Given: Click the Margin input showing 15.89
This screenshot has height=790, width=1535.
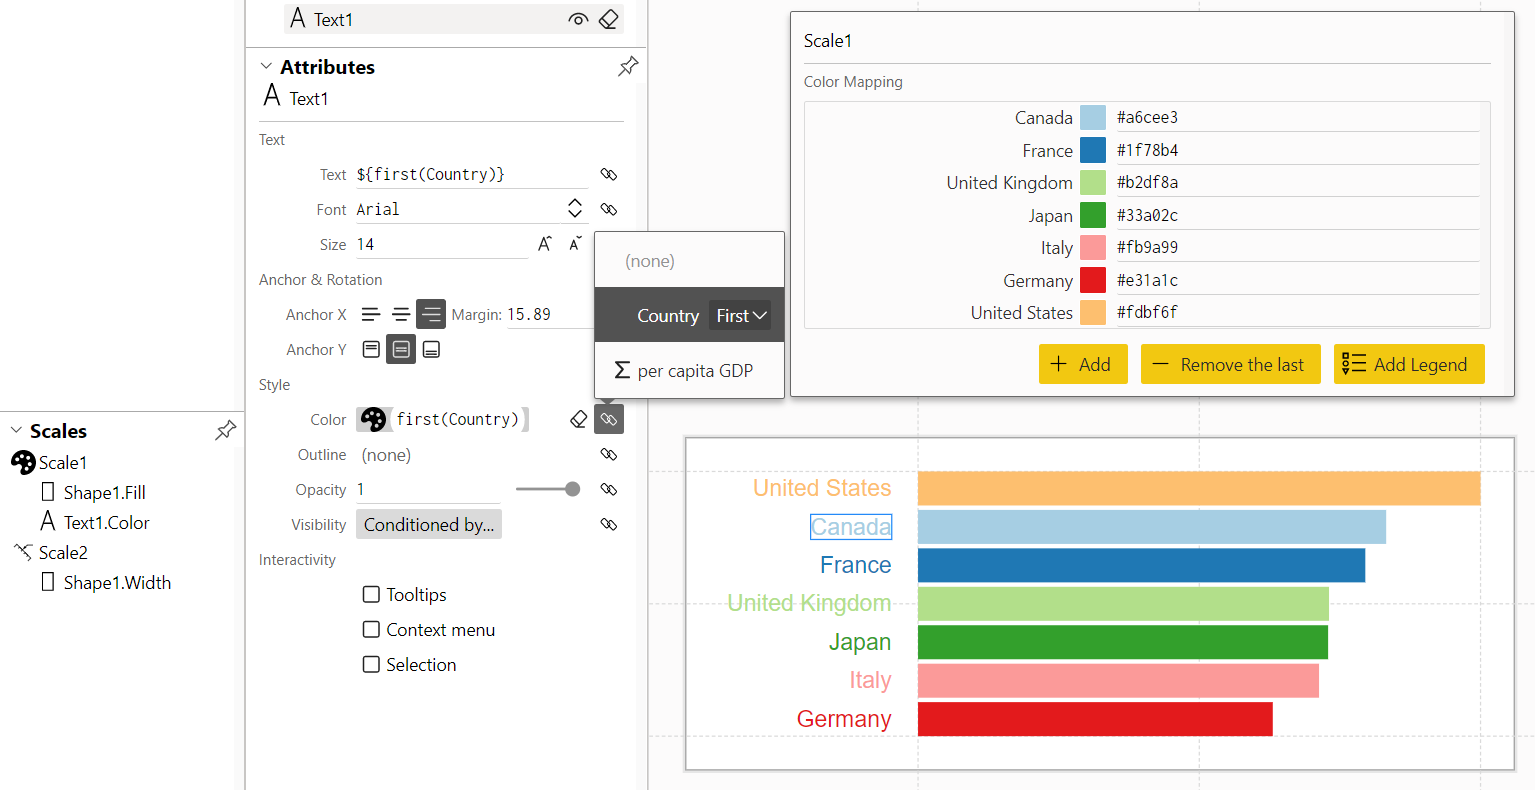Looking at the screenshot, I should [x=550, y=314].
